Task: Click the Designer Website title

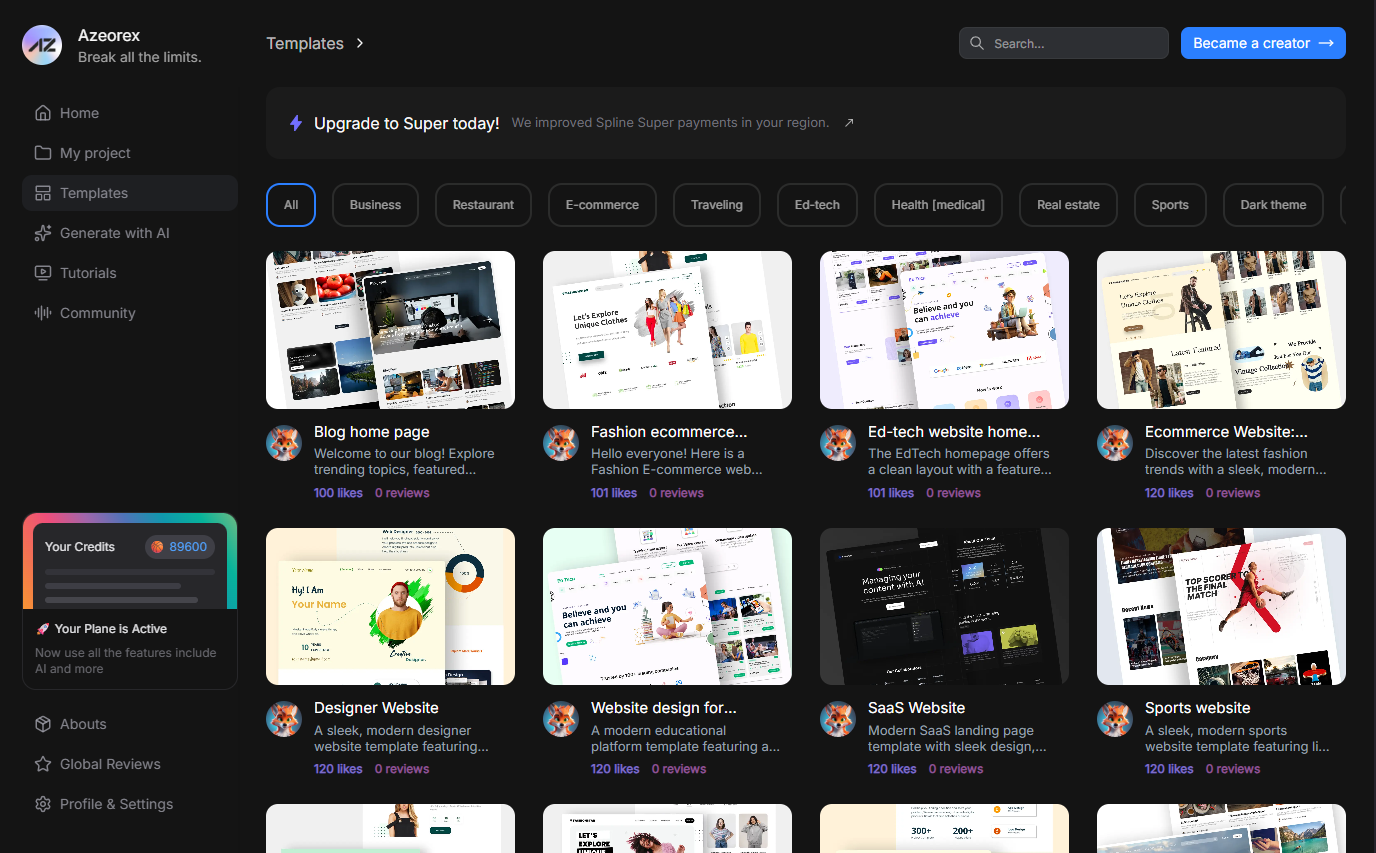Action: (376, 708)
